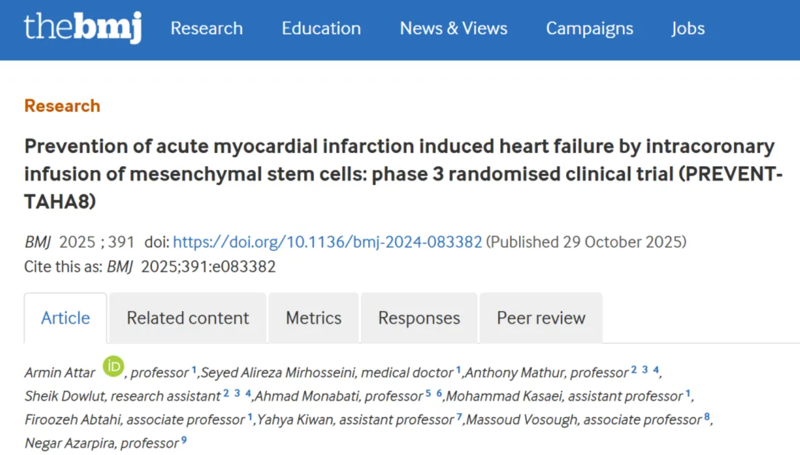This screenshot has height=455, width=800.
Task: Select the Article tab
Action: [x=65, y=318]
